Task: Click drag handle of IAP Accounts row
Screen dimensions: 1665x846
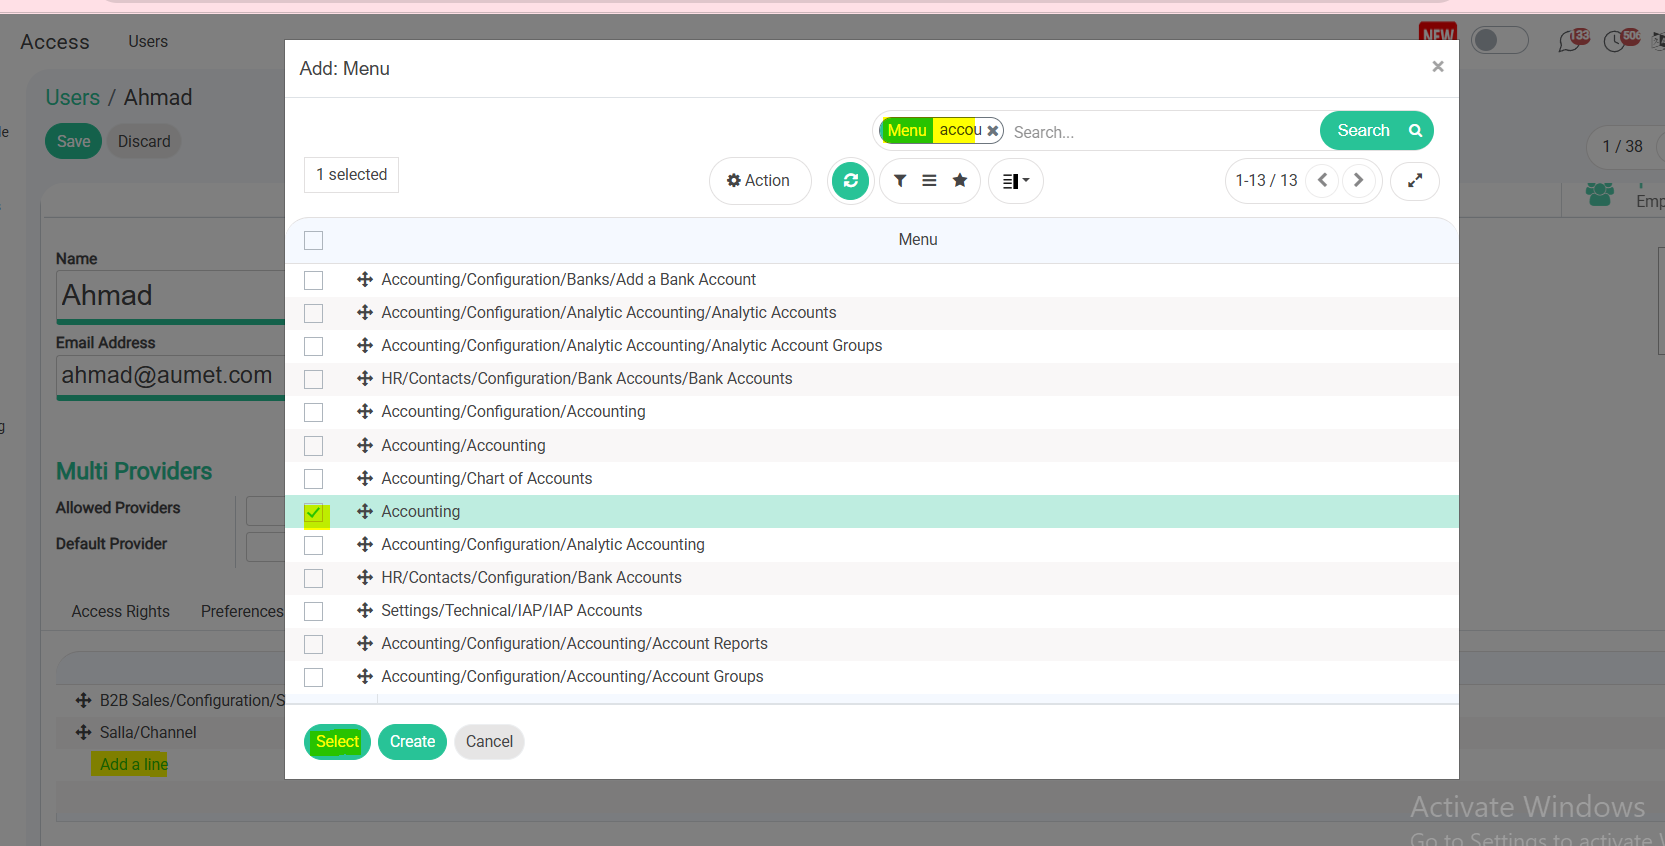Action: click(x=365, y=611)
